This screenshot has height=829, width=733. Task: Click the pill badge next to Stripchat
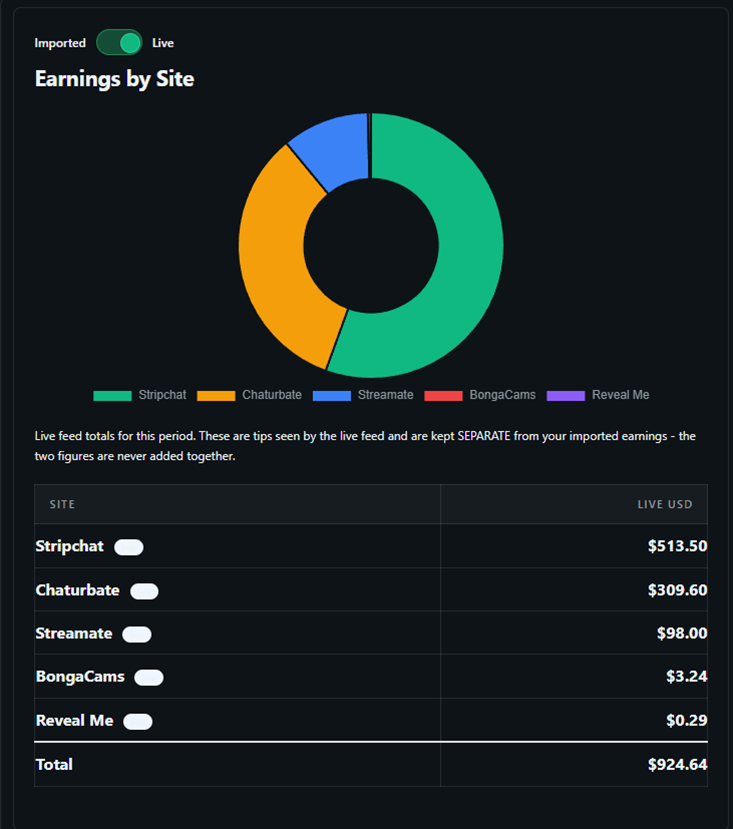(x=129, y=547)
